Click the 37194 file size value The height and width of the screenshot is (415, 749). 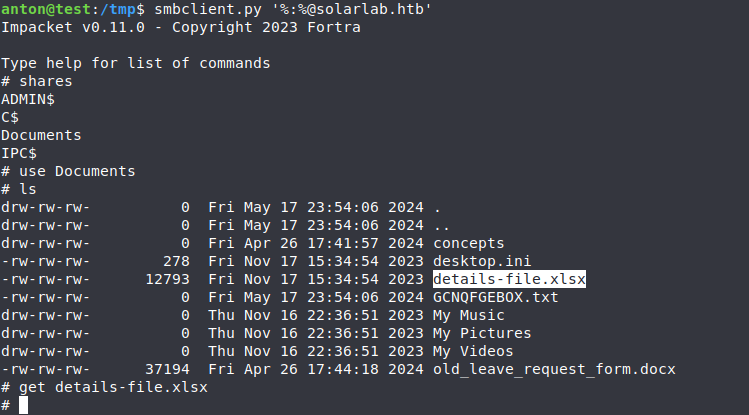(x=167, y=369)
